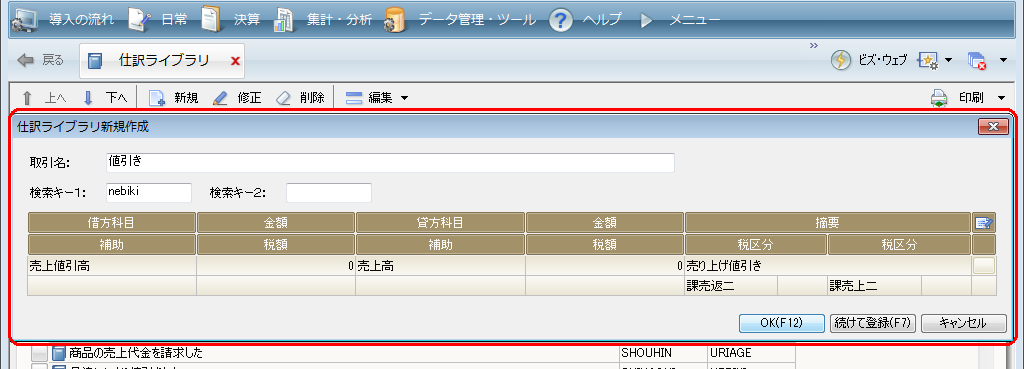Open the 編集 dropdown
1024x369 pixels.
coord(377,99)
